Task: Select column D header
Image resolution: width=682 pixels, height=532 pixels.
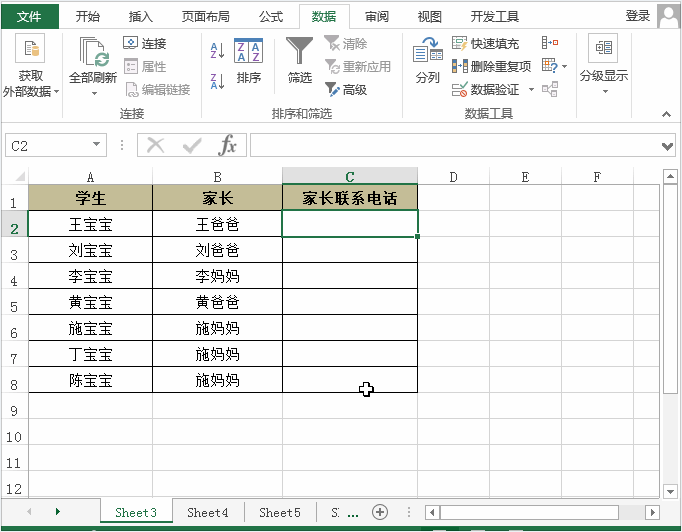Action: 453,177
